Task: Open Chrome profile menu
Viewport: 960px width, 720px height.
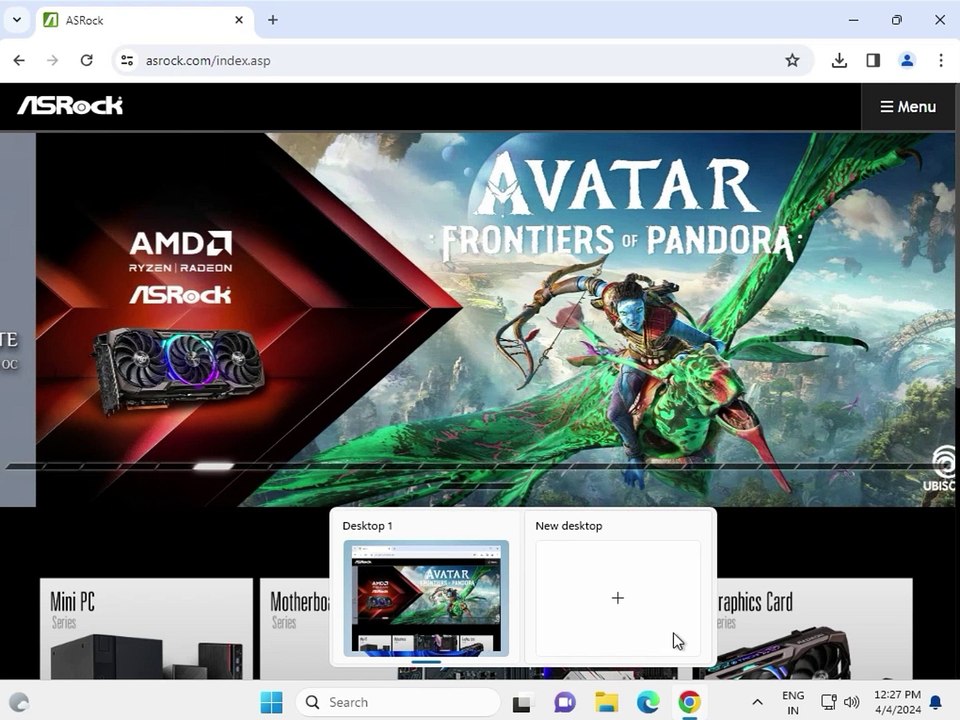Action: coord(907,60)
